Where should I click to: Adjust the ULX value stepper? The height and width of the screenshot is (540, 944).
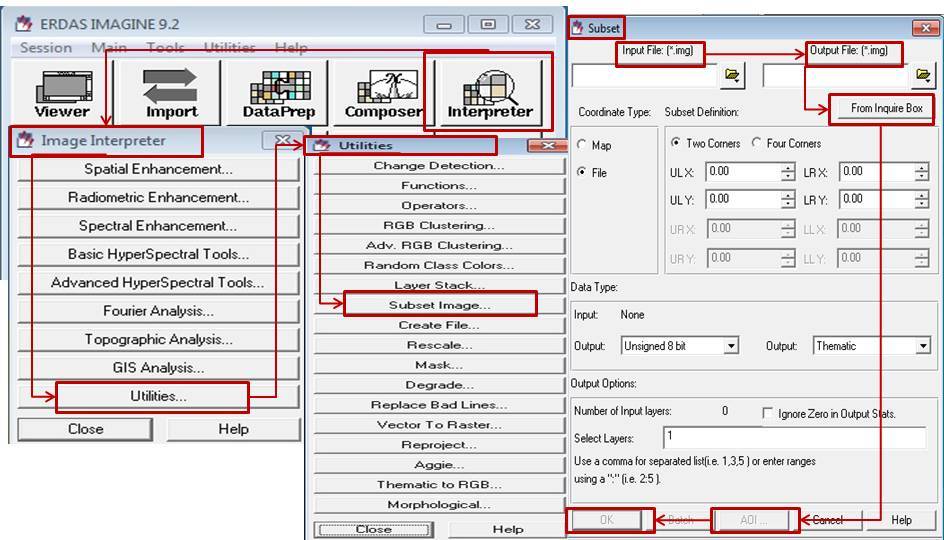point(788,172)
